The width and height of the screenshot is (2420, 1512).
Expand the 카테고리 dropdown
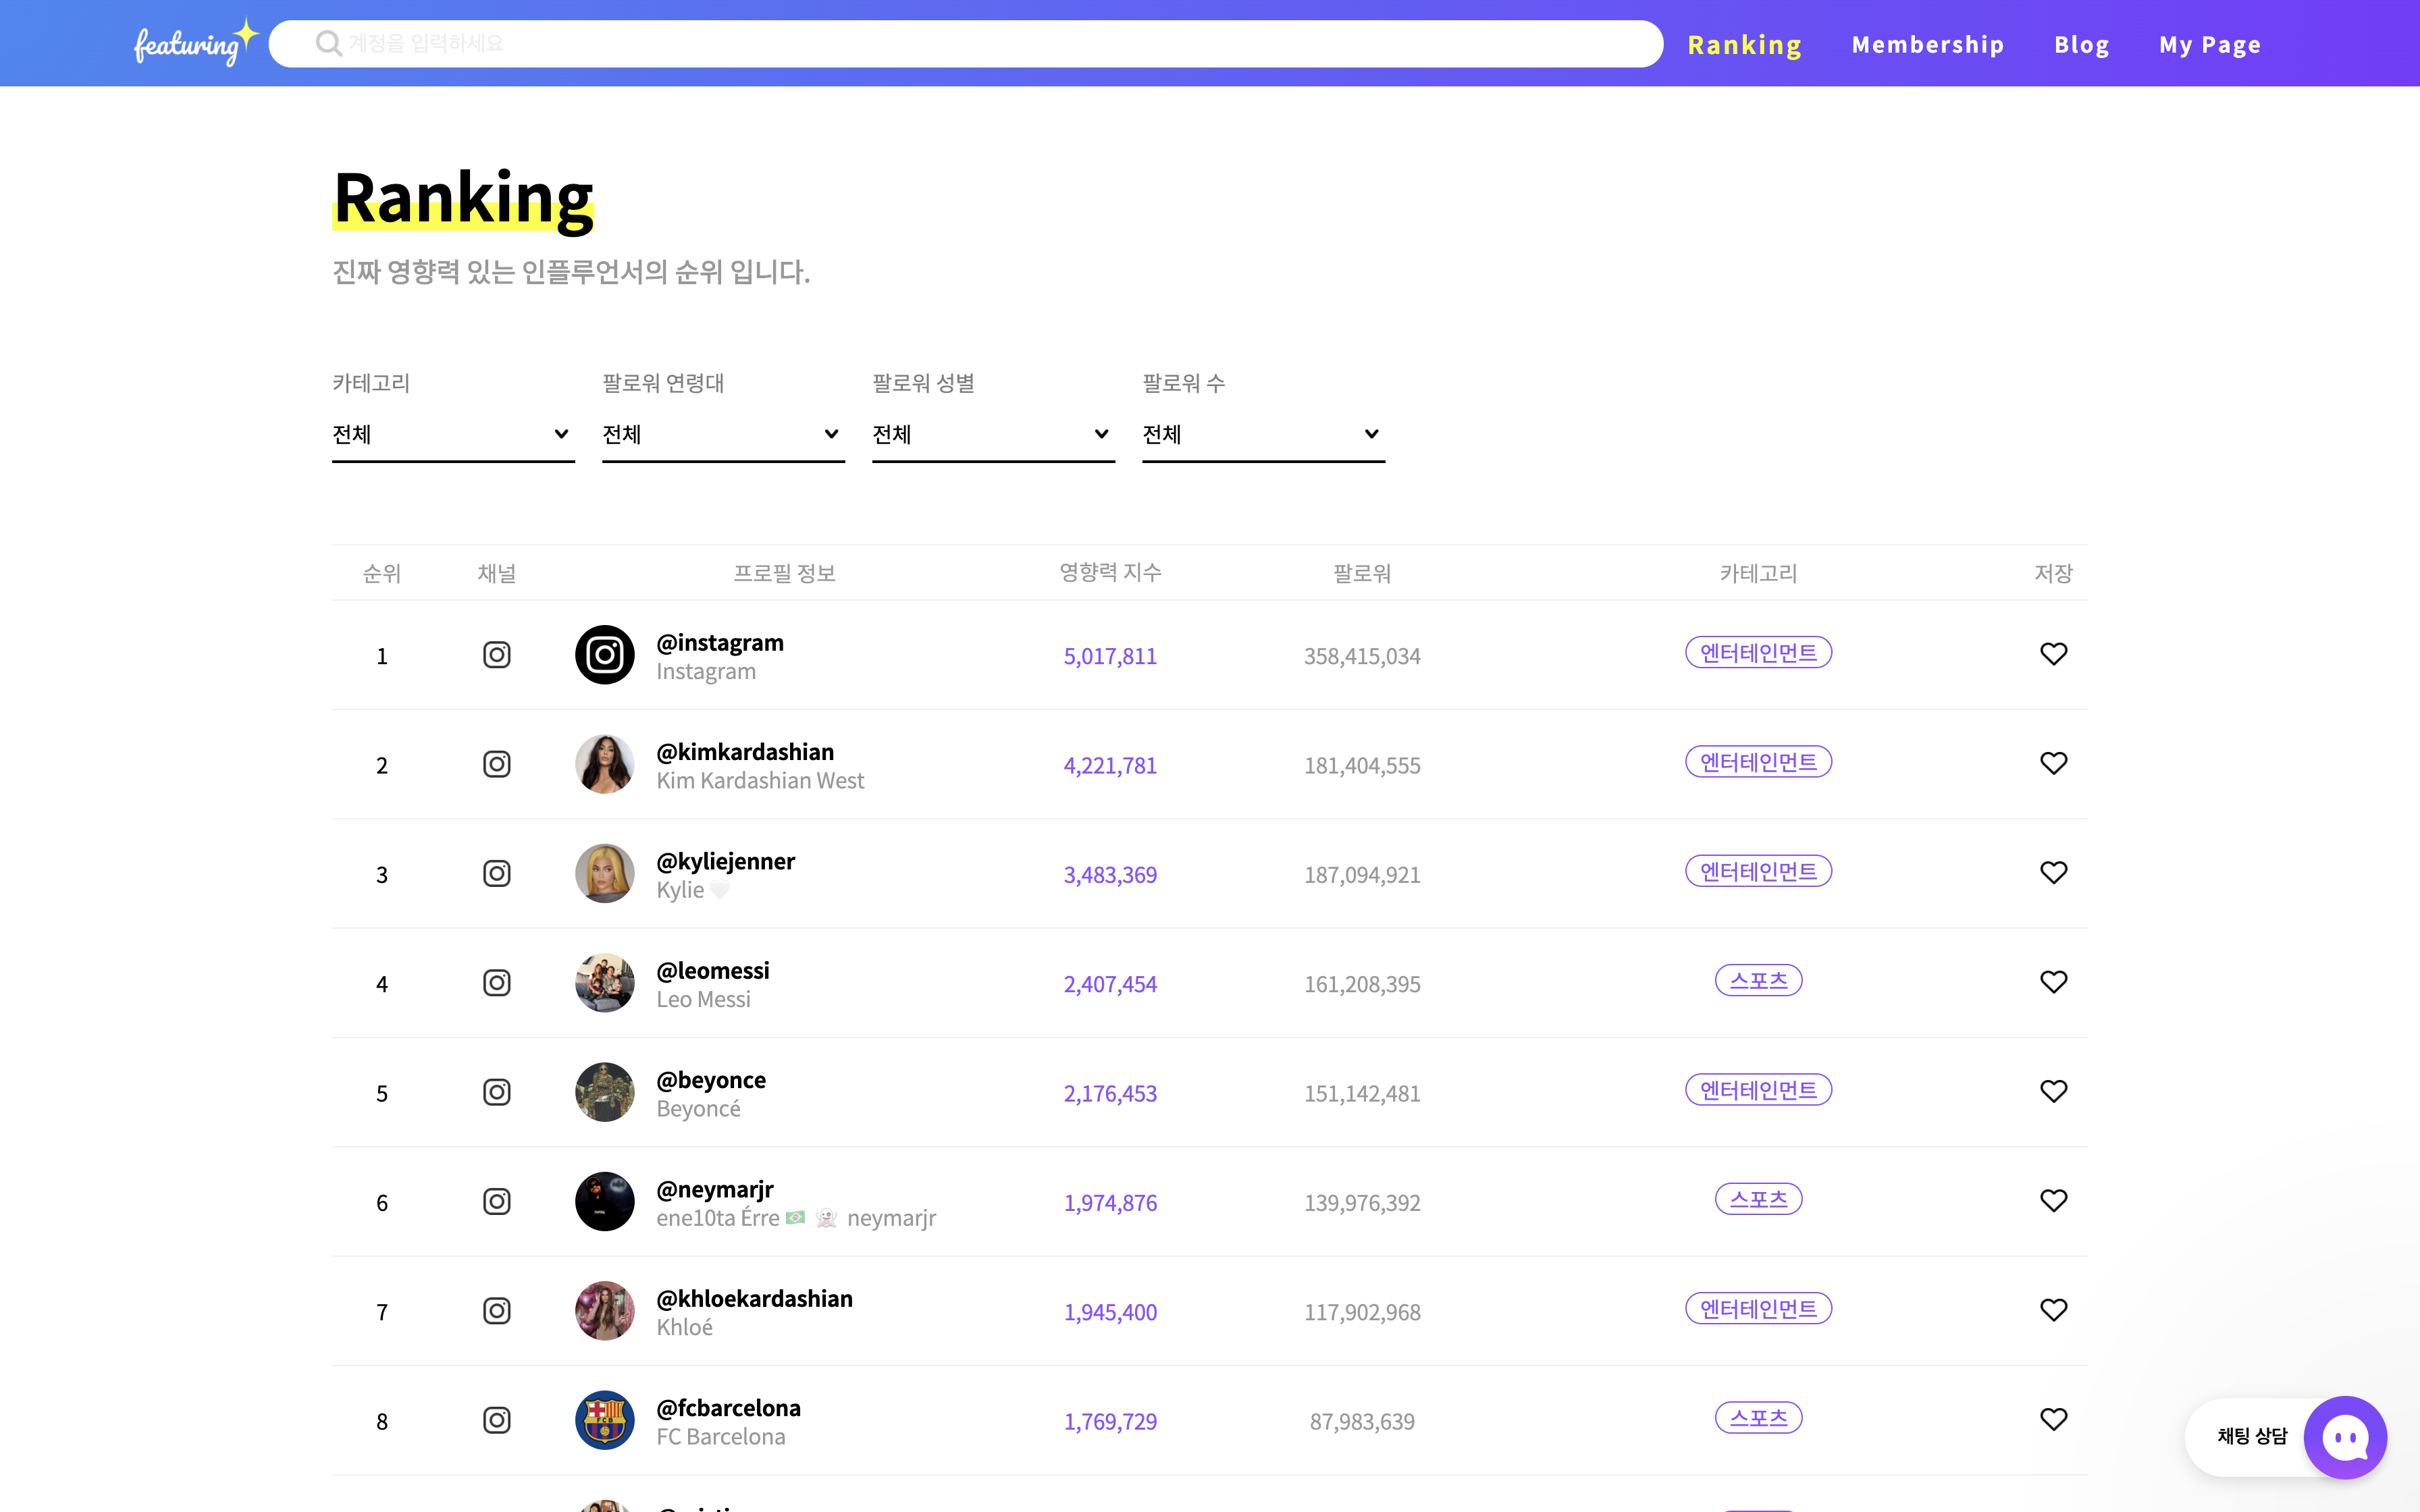tap(453, 435)
